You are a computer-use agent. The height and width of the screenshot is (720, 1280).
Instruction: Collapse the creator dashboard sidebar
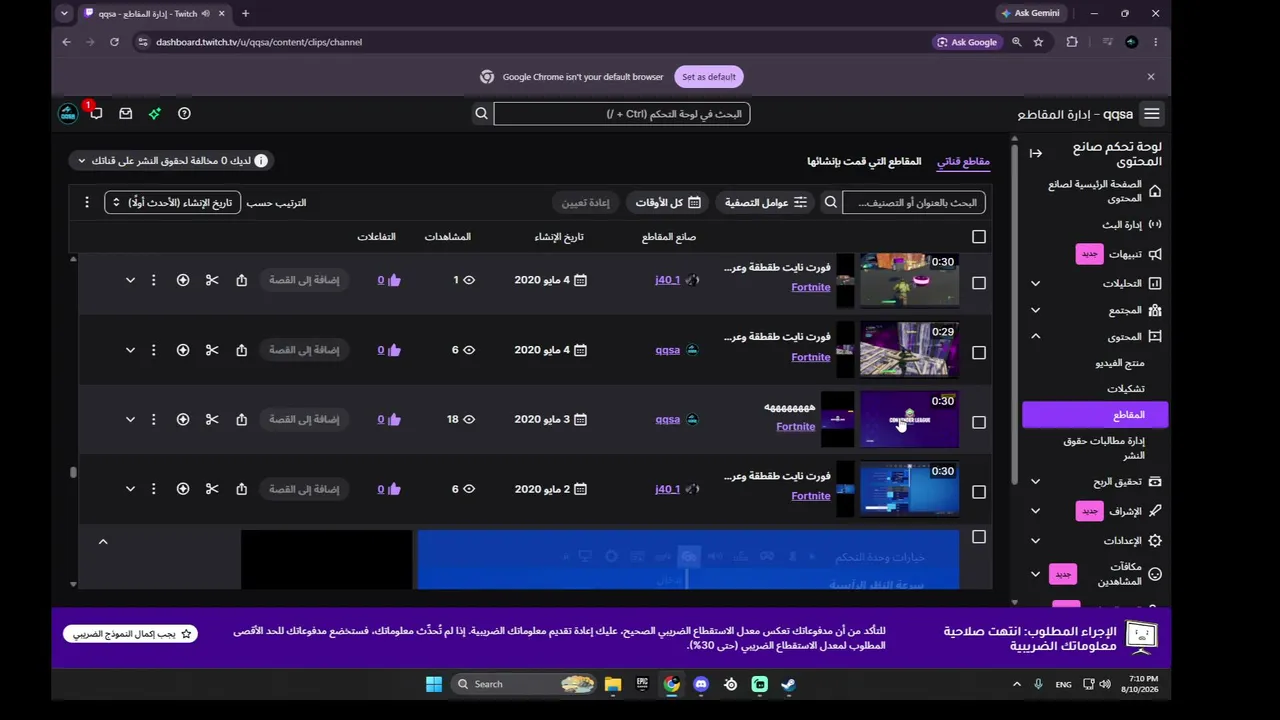tap(1036, 153)
